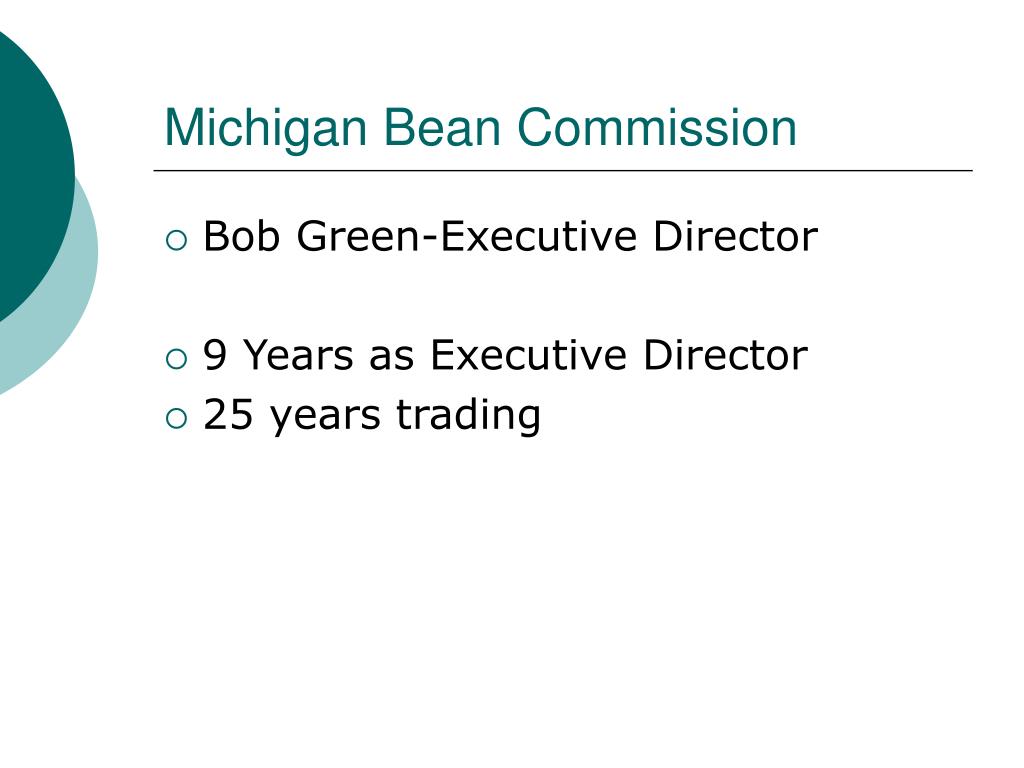Image resolution: width=1024 pixels, height=768 pixels.
Task: Click the word Michigan in the title
Action: click(266, 130)
